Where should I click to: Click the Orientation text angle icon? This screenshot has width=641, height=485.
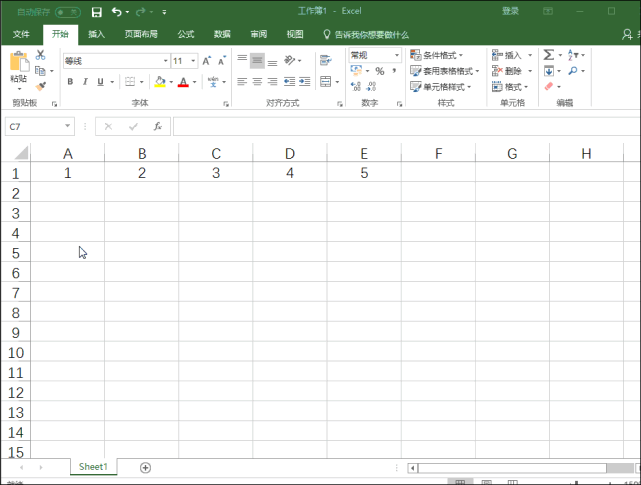point(289,60)
